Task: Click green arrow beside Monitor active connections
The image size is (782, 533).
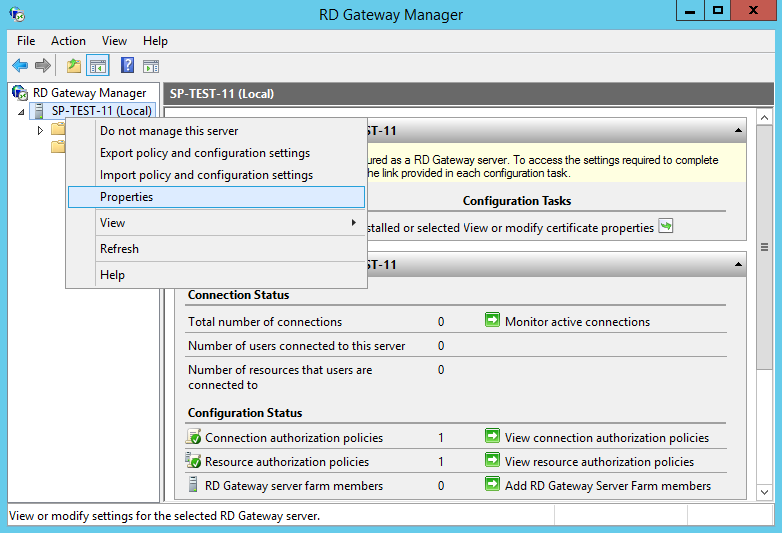Action: pos(492,321)
